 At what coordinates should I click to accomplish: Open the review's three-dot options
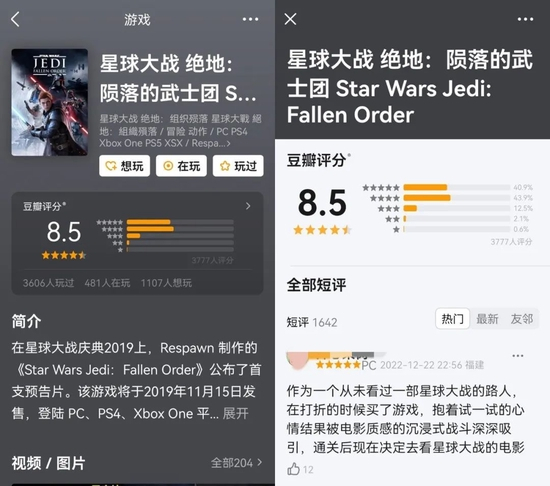[x=518, y=356]
